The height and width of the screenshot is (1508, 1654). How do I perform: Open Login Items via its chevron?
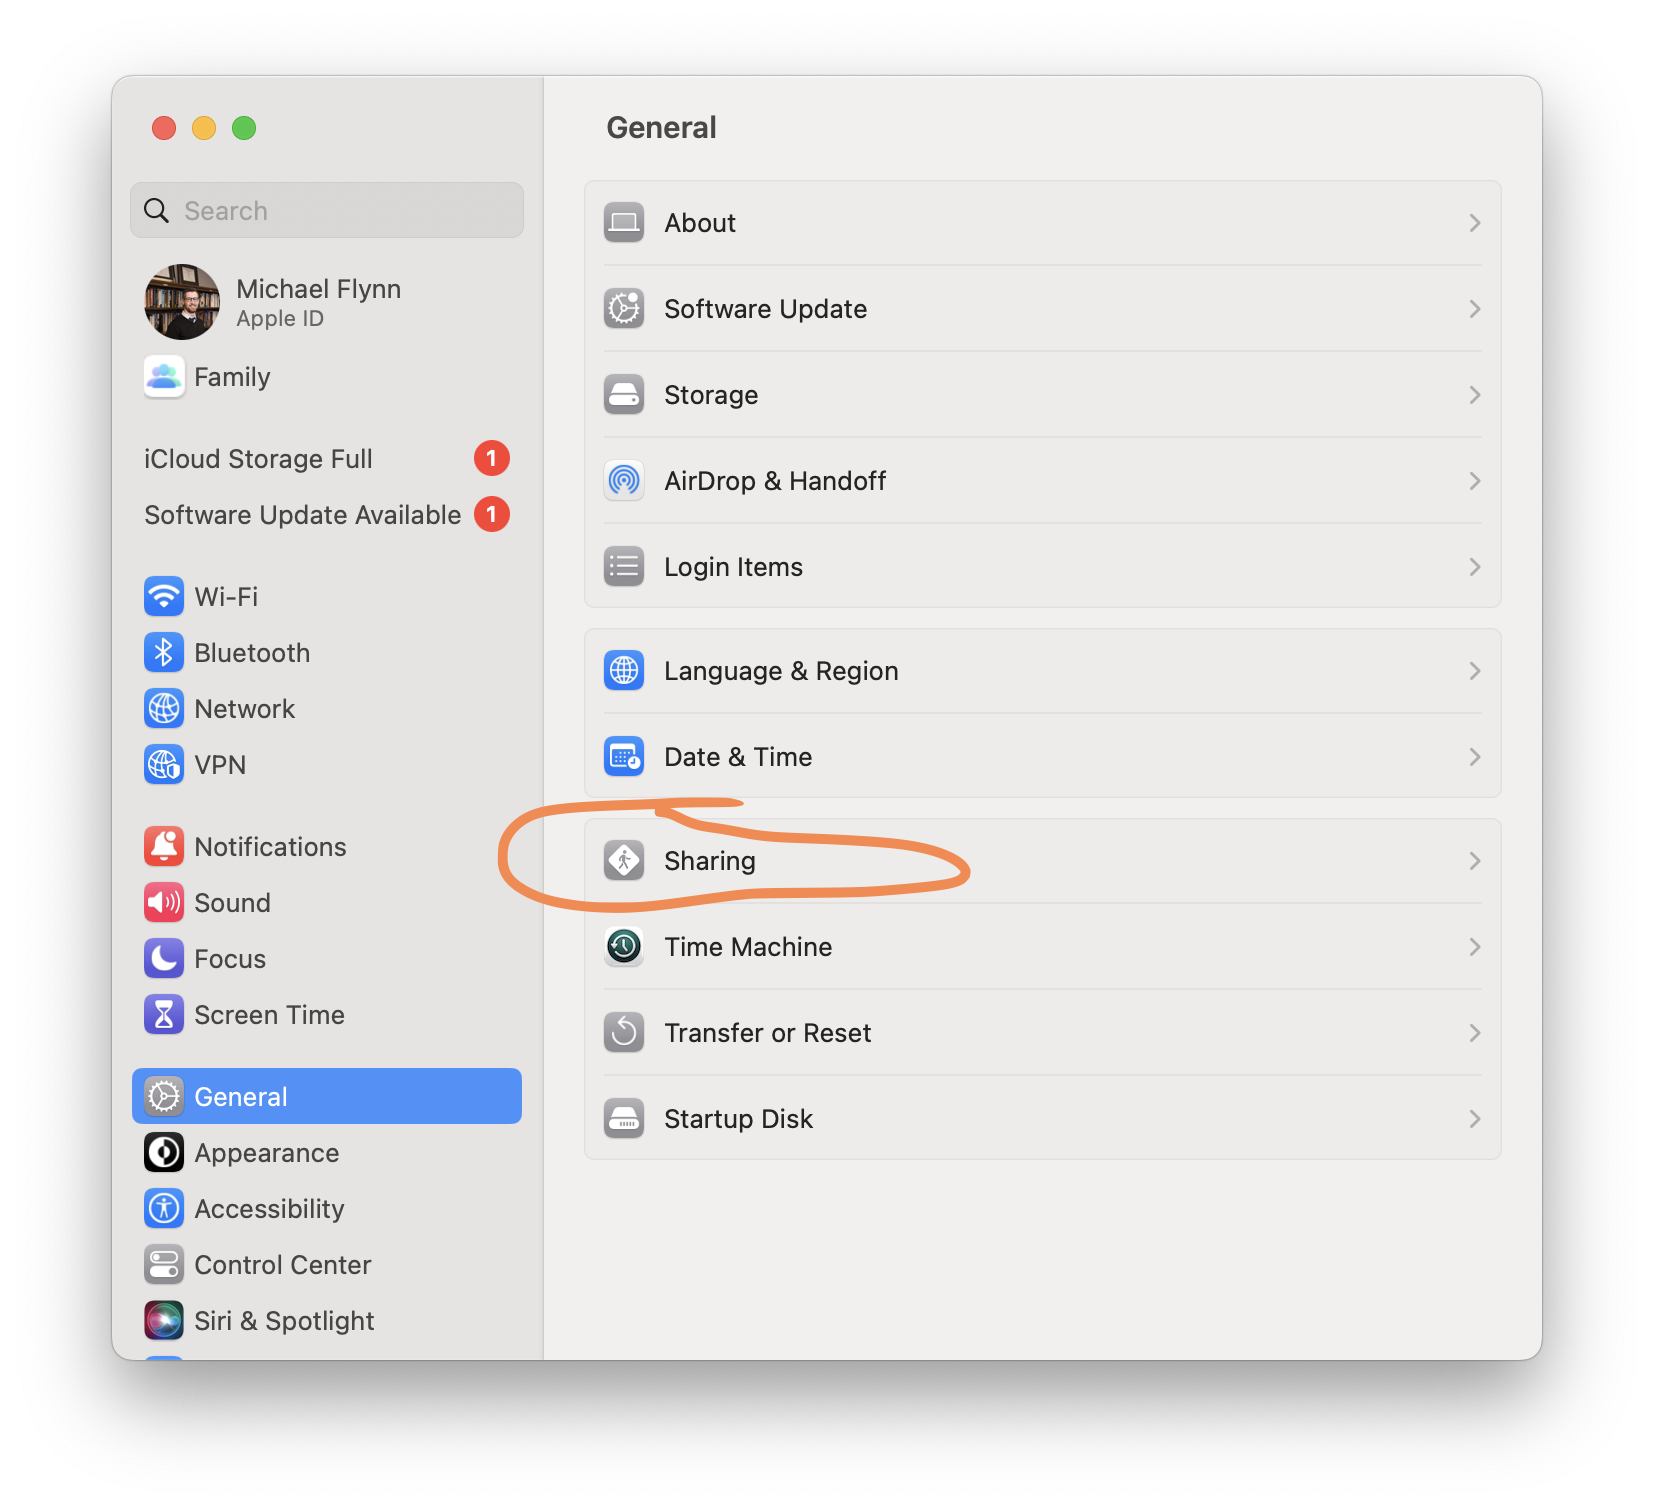[x=1475, y=567]
